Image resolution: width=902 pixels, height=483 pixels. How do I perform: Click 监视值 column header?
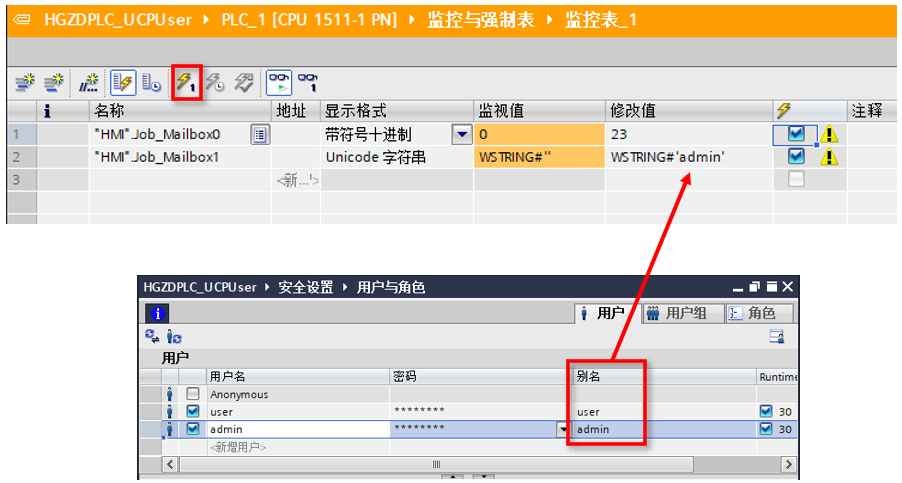pyautogui.click(x=539, y=111)
